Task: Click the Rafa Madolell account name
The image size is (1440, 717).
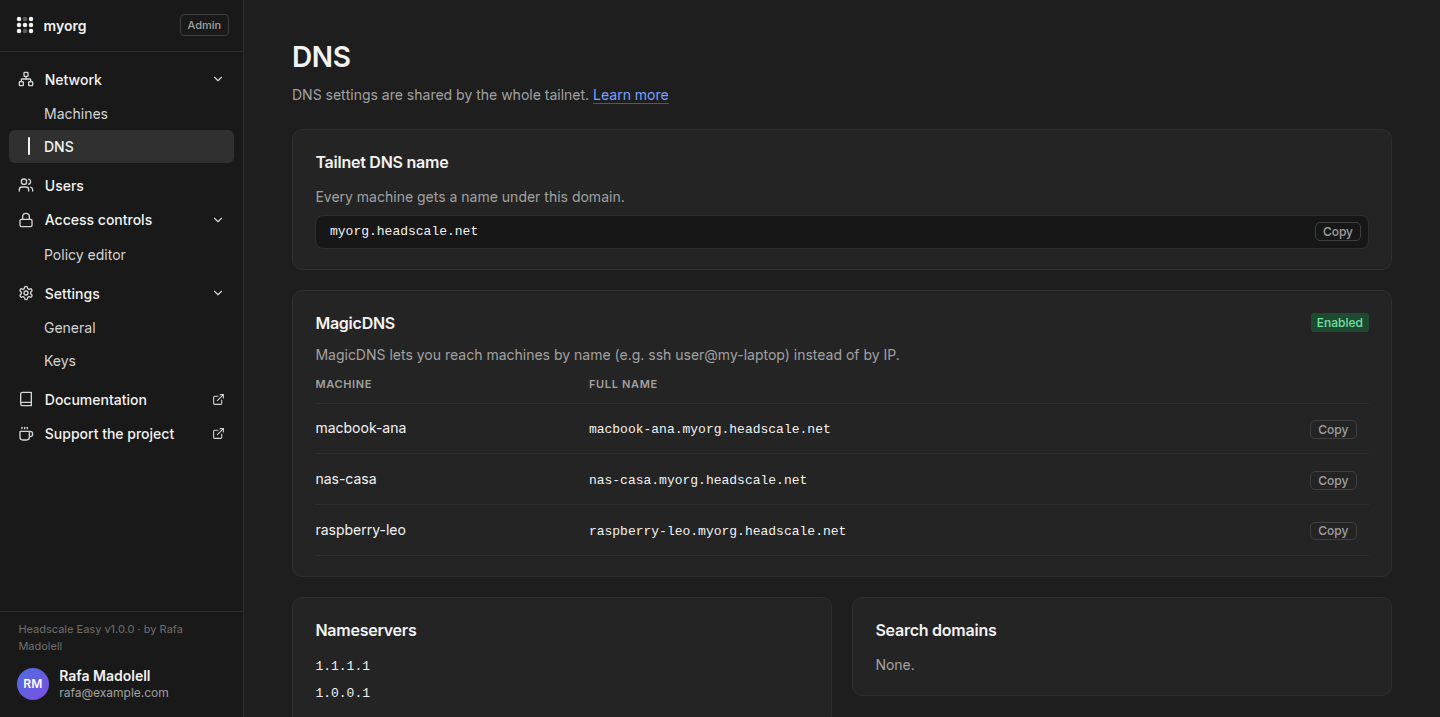Action: click(105, 676)
